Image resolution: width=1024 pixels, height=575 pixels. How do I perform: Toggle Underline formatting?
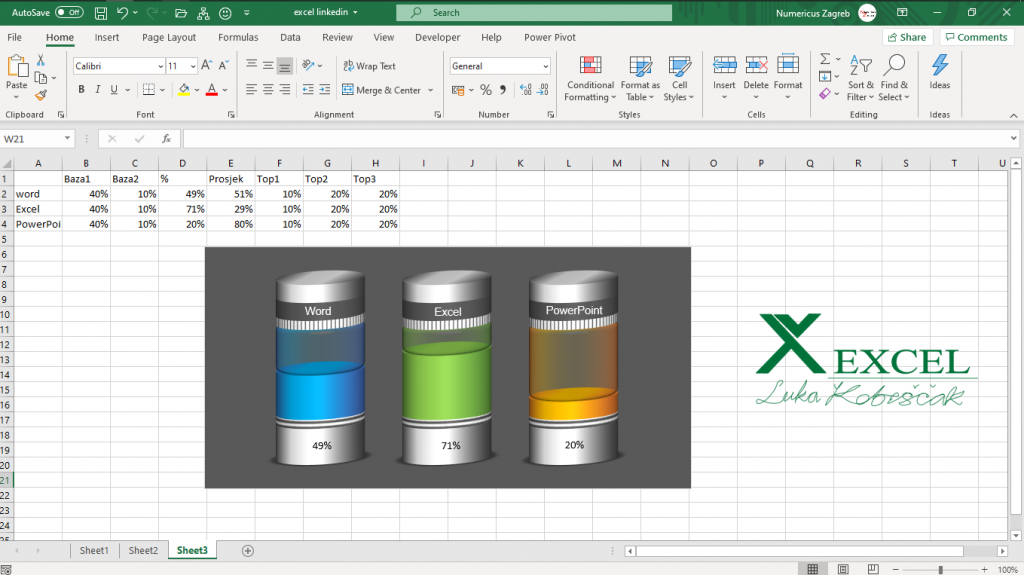114,90
